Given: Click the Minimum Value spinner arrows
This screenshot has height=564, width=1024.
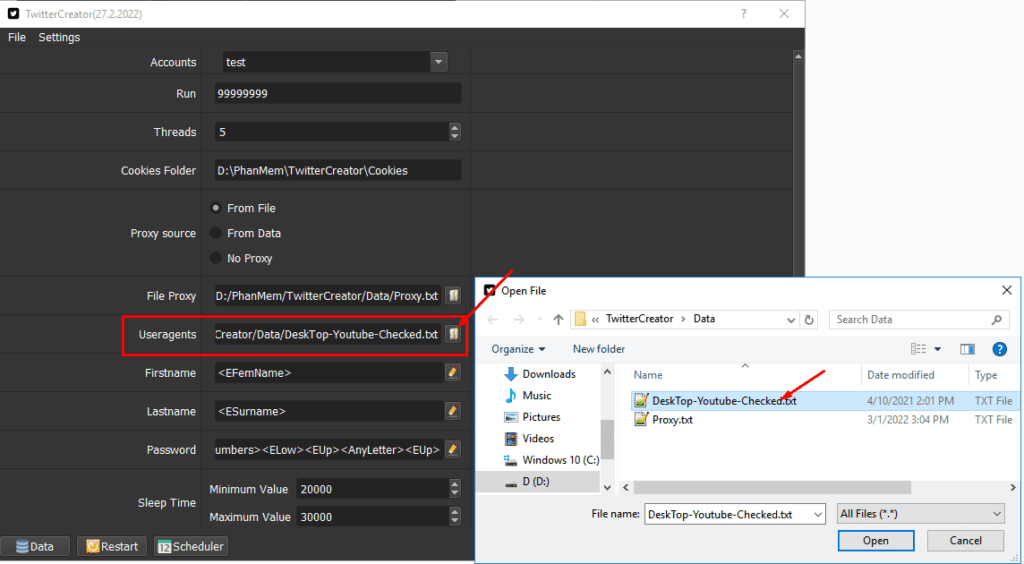Looking at the screenshot, I should pyautogui.click(x=455, y=489).
